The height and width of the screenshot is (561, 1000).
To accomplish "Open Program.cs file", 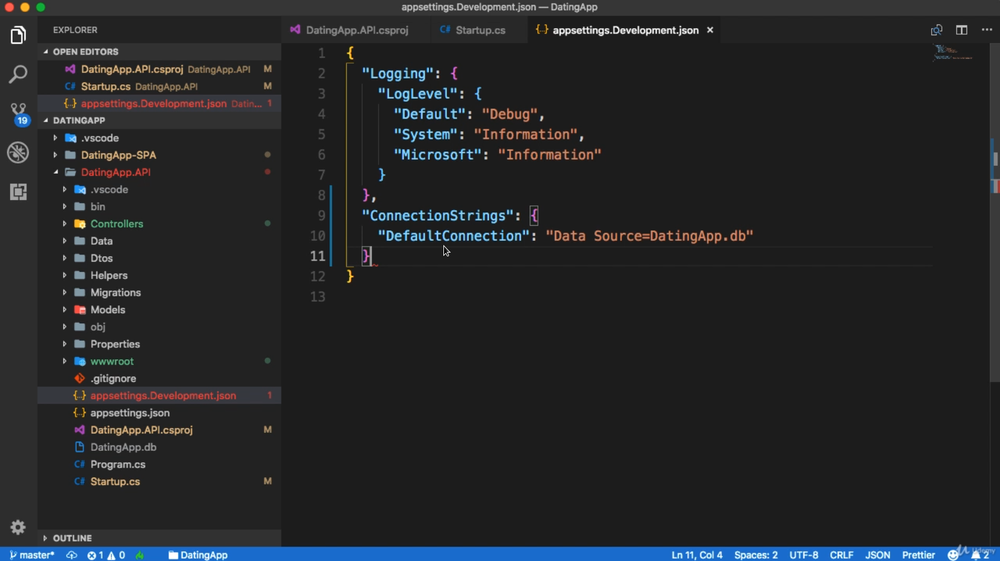I will (159, 465).
